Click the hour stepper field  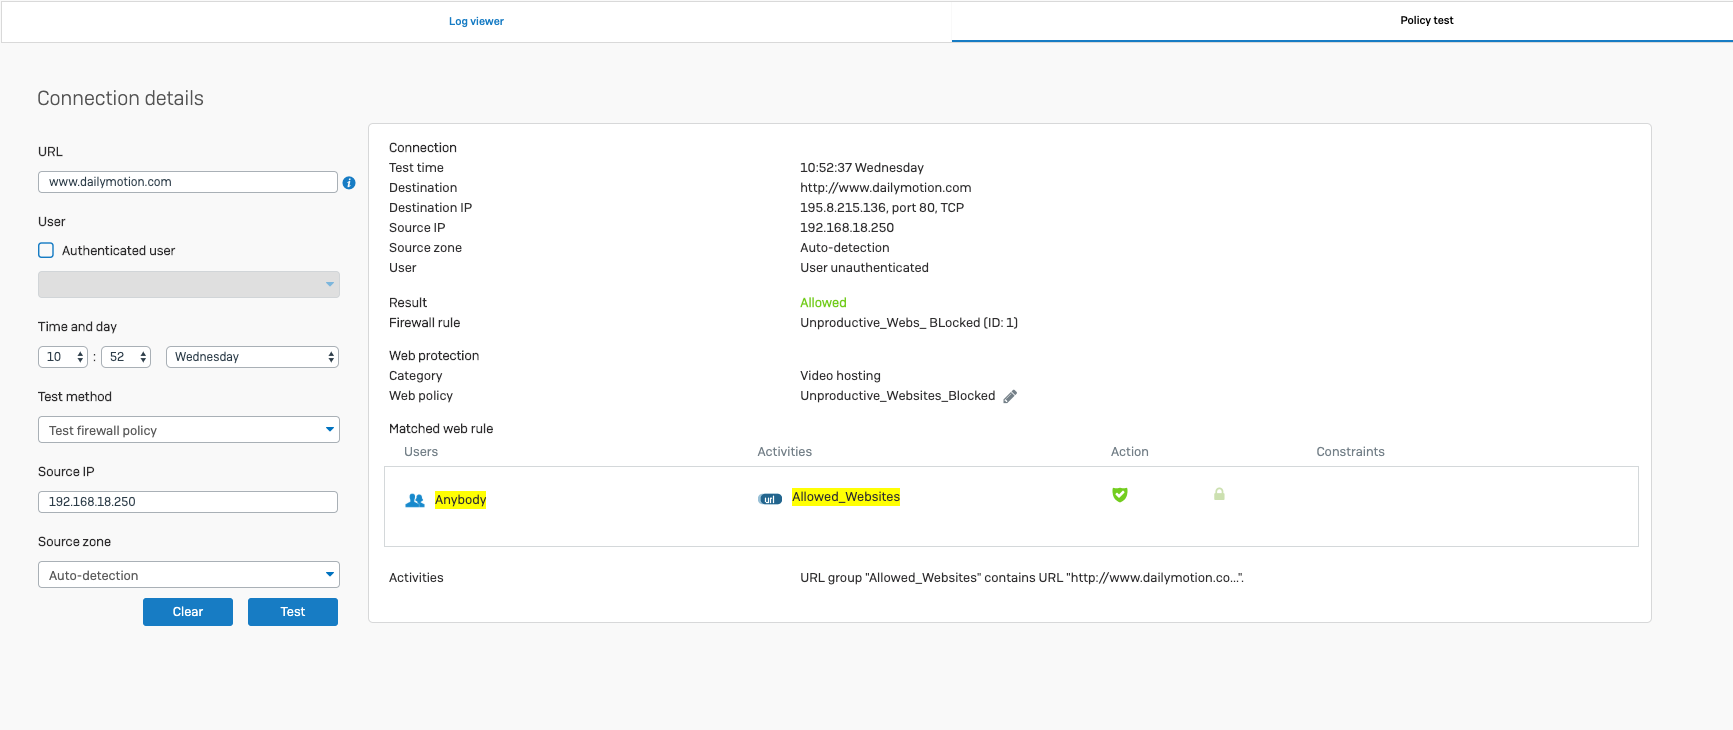[x=62, y=357]
